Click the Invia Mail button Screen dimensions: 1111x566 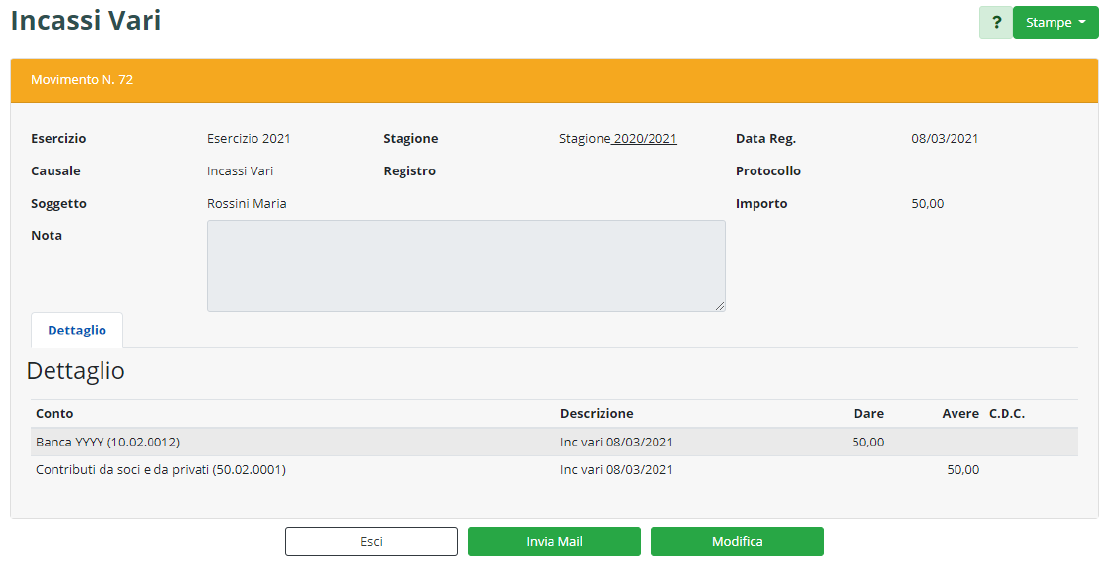(554, 541)
